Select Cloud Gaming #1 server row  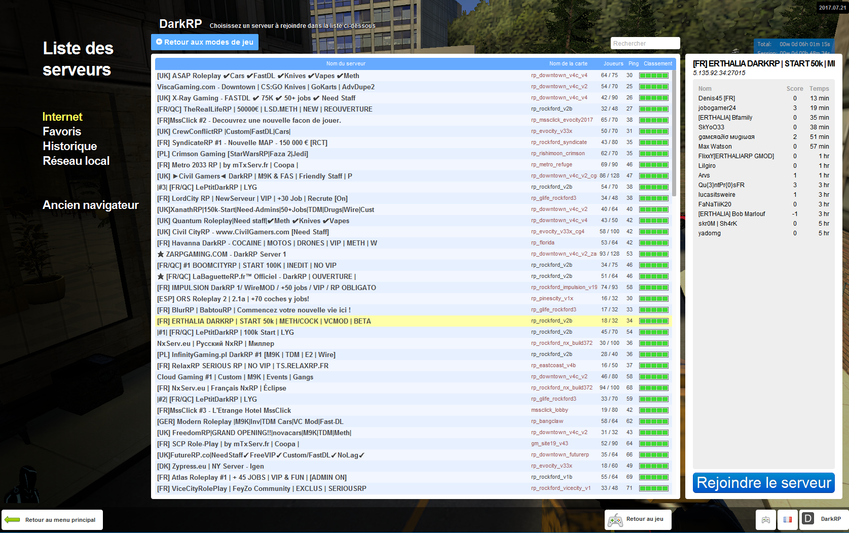pos(413,377)
